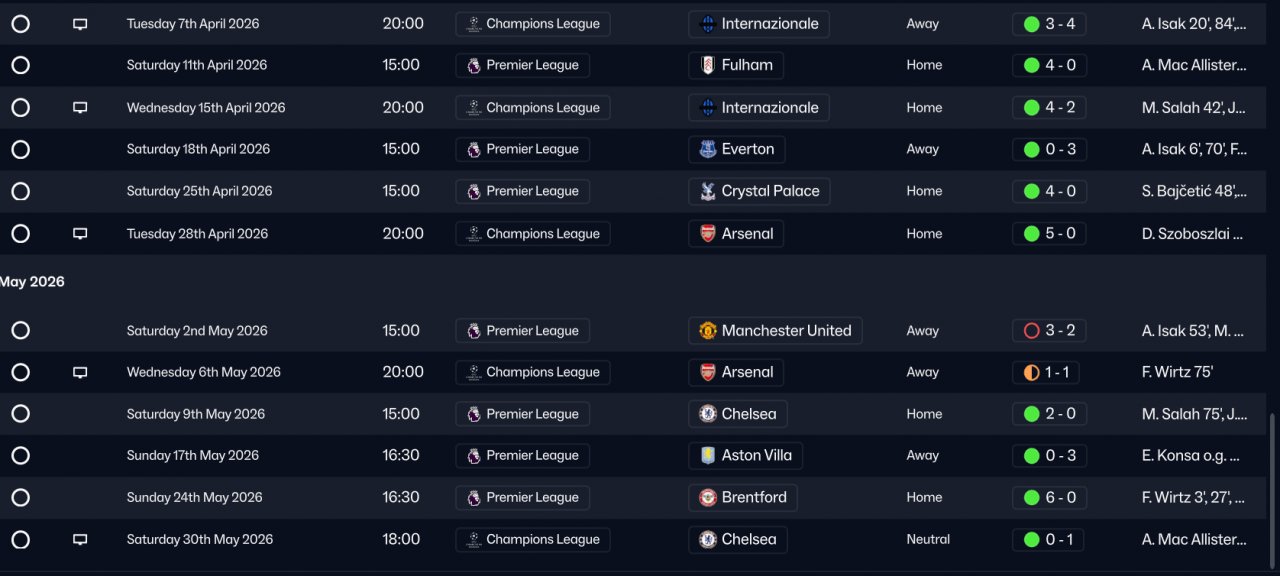Select the radio circle for the 17th May match

(x=20, y=456)
